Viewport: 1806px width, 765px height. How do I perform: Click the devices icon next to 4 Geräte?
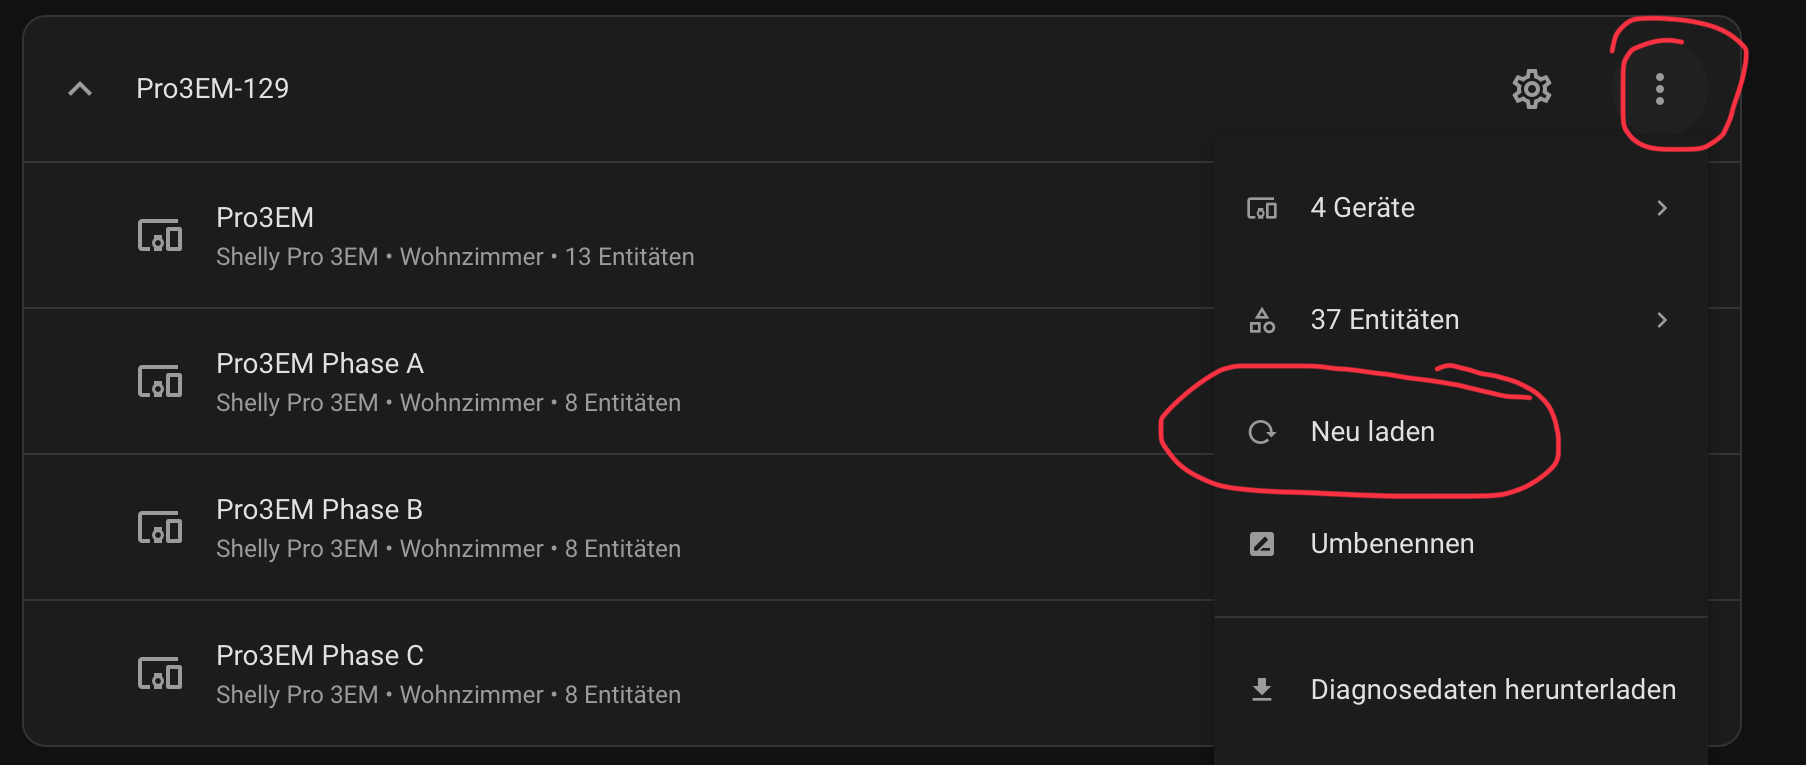tap(1262, 208)
